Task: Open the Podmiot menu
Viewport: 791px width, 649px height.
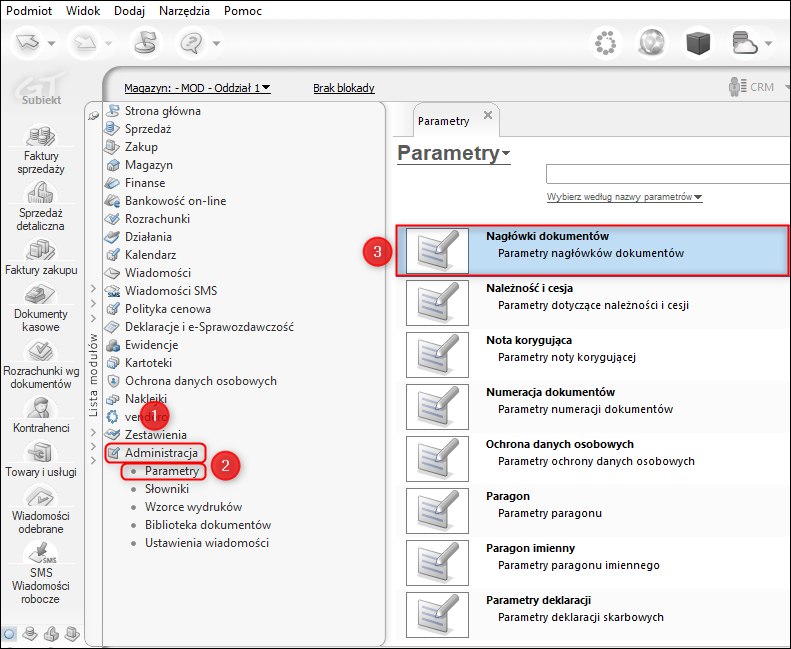Action: pyautogui.click(x=29, y=11)
